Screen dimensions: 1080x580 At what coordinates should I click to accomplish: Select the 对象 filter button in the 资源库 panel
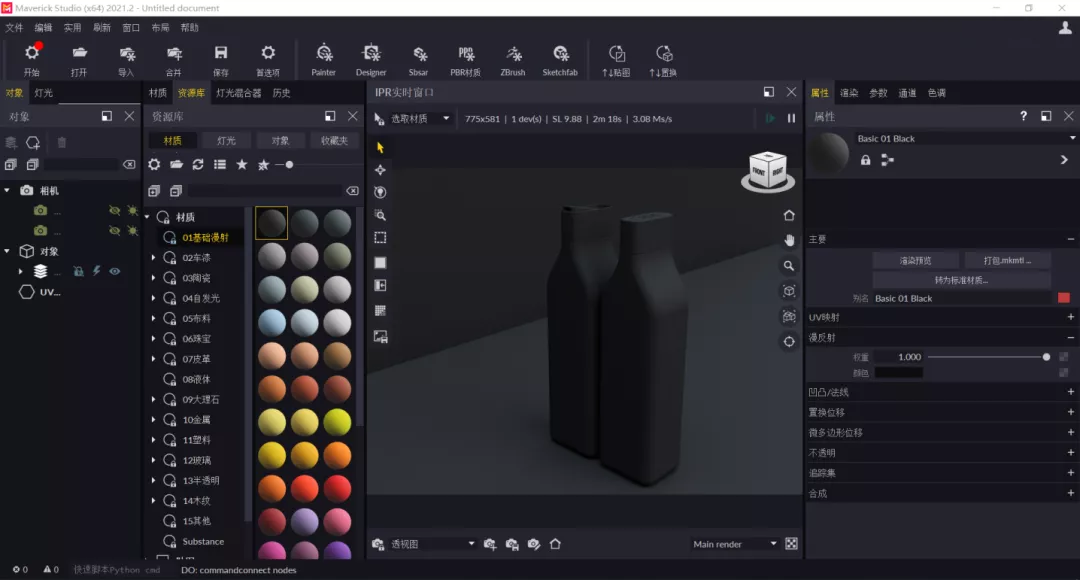point(280,141)
